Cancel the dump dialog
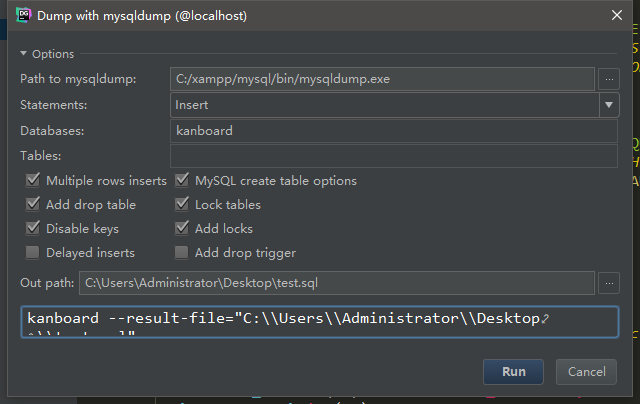Screen dimensions: 640x404 586,372
